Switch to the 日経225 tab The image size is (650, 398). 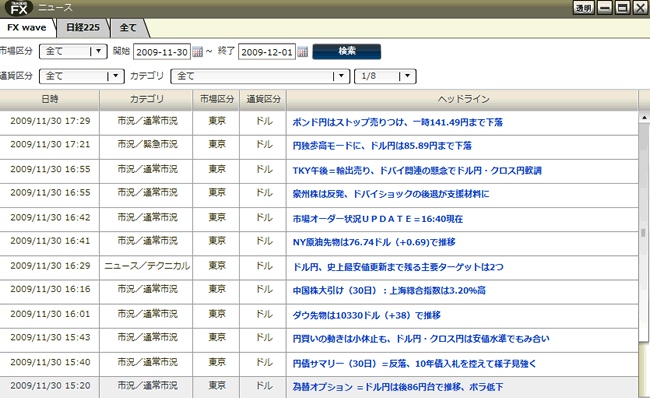point(83,28)
